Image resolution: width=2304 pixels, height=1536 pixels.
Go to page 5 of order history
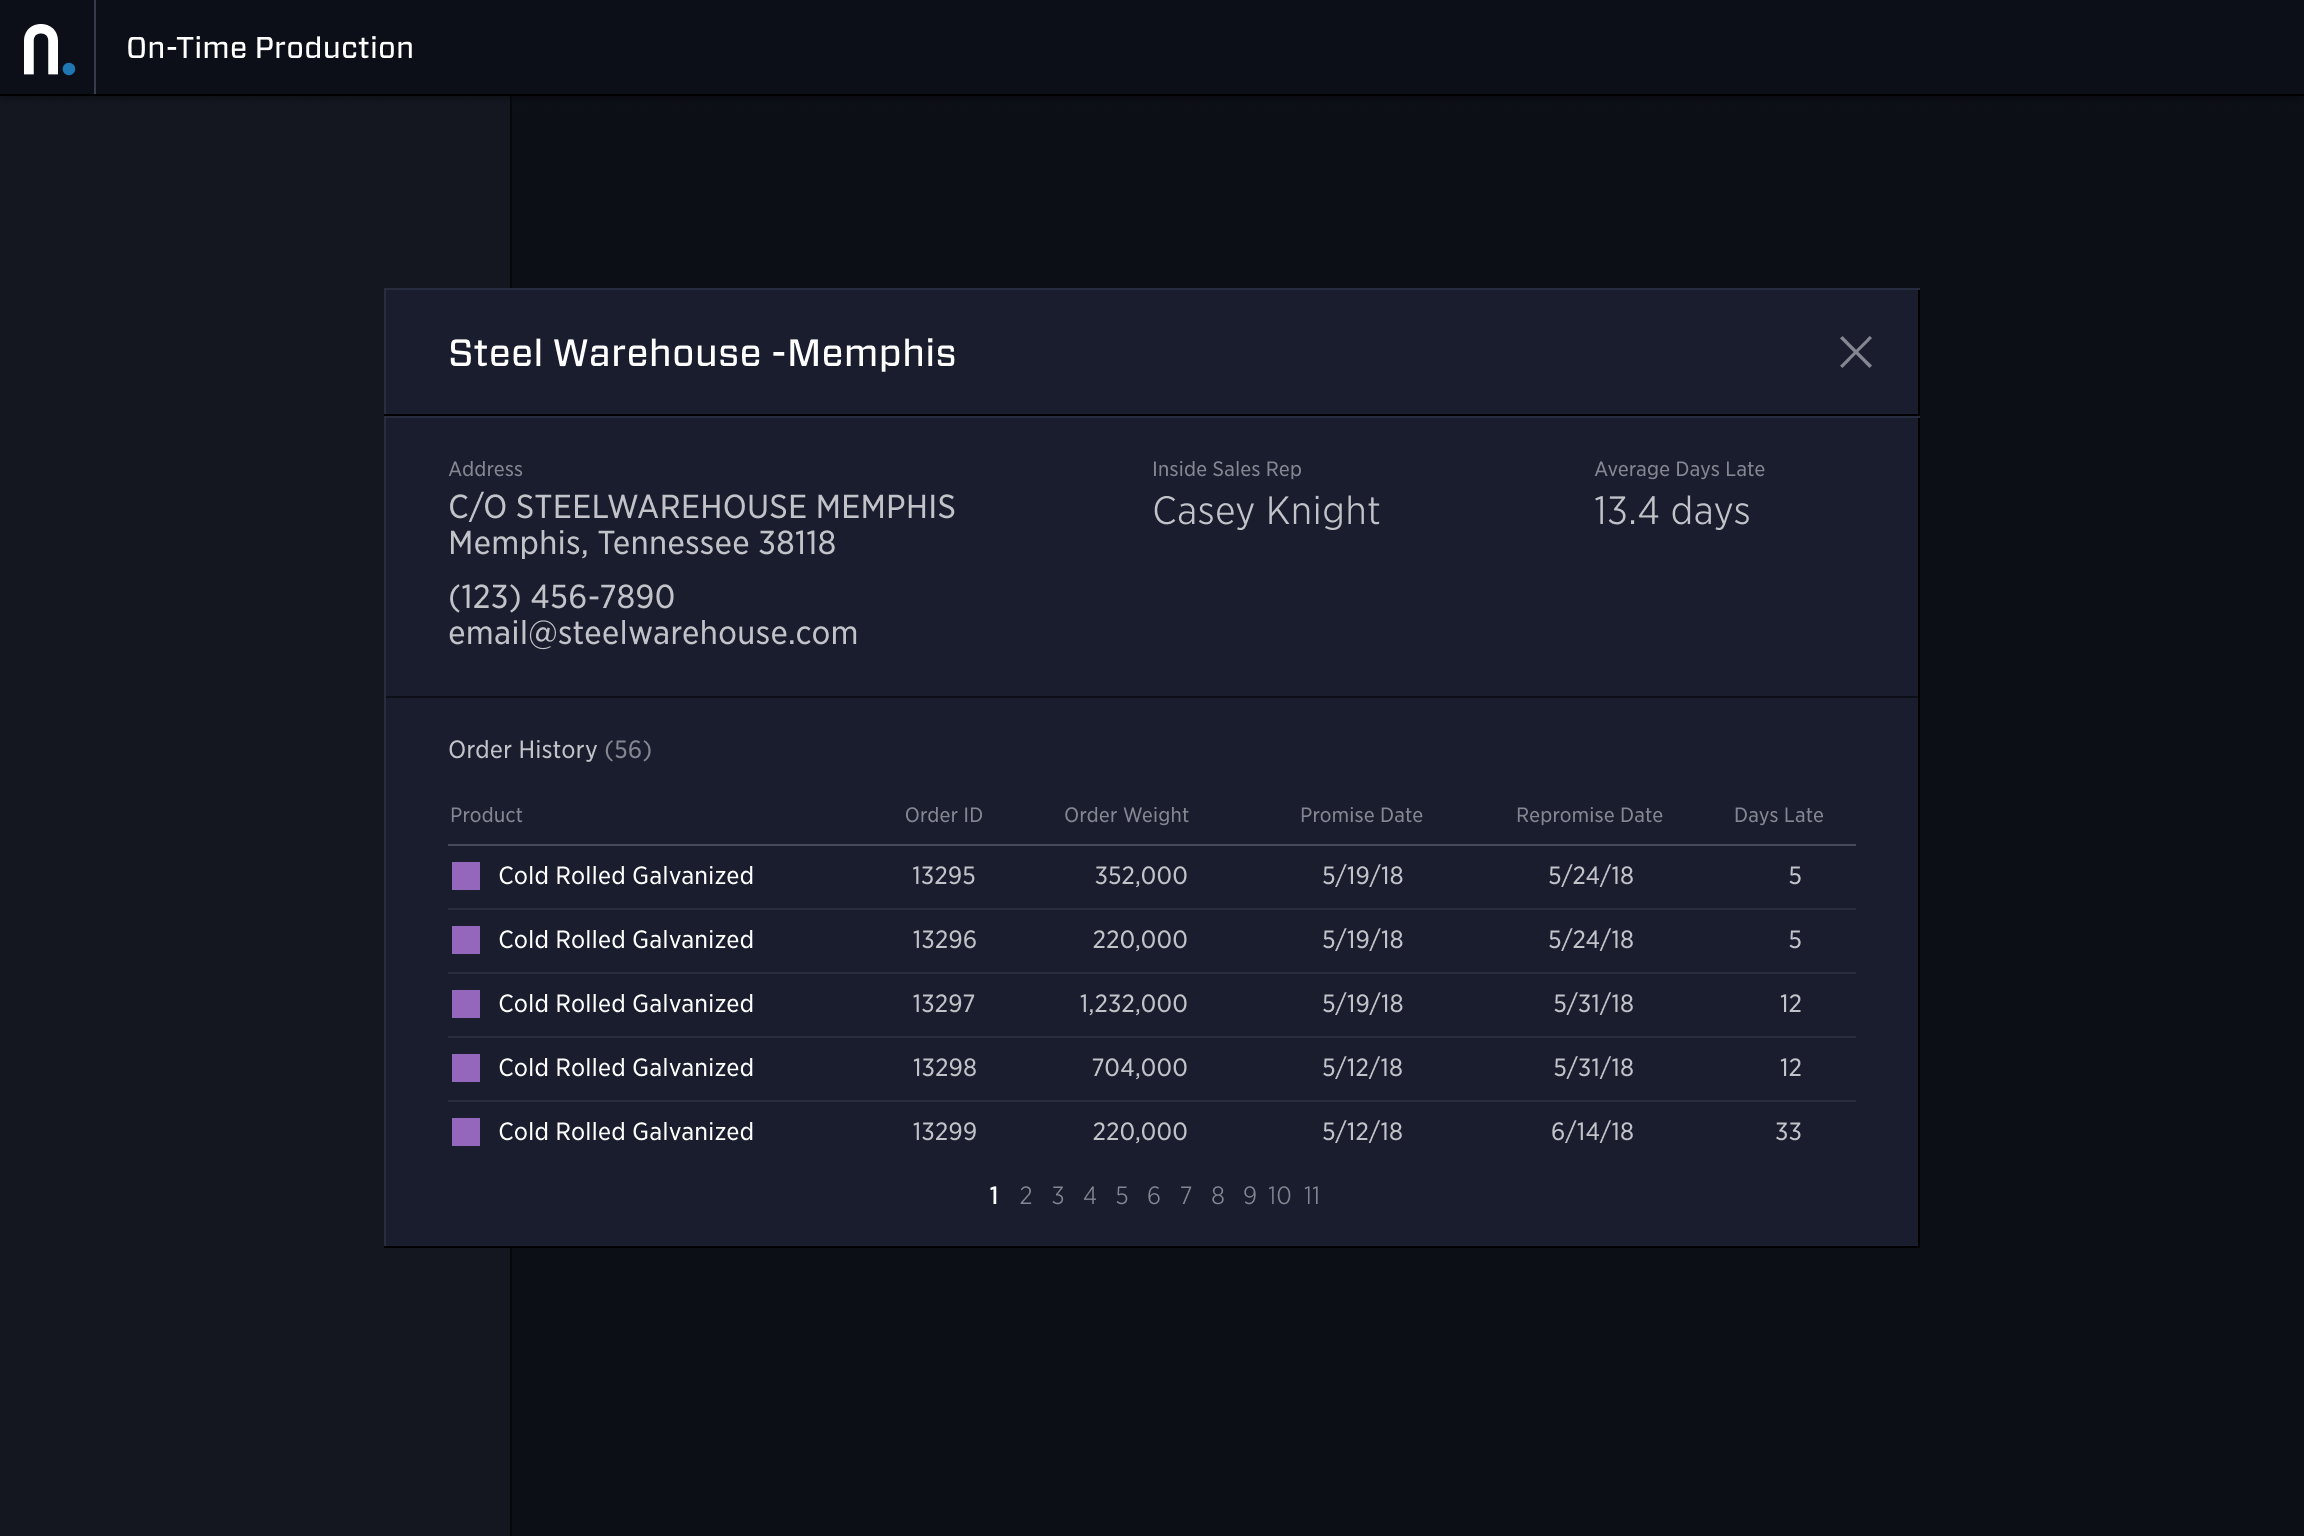point(1121,1196)
